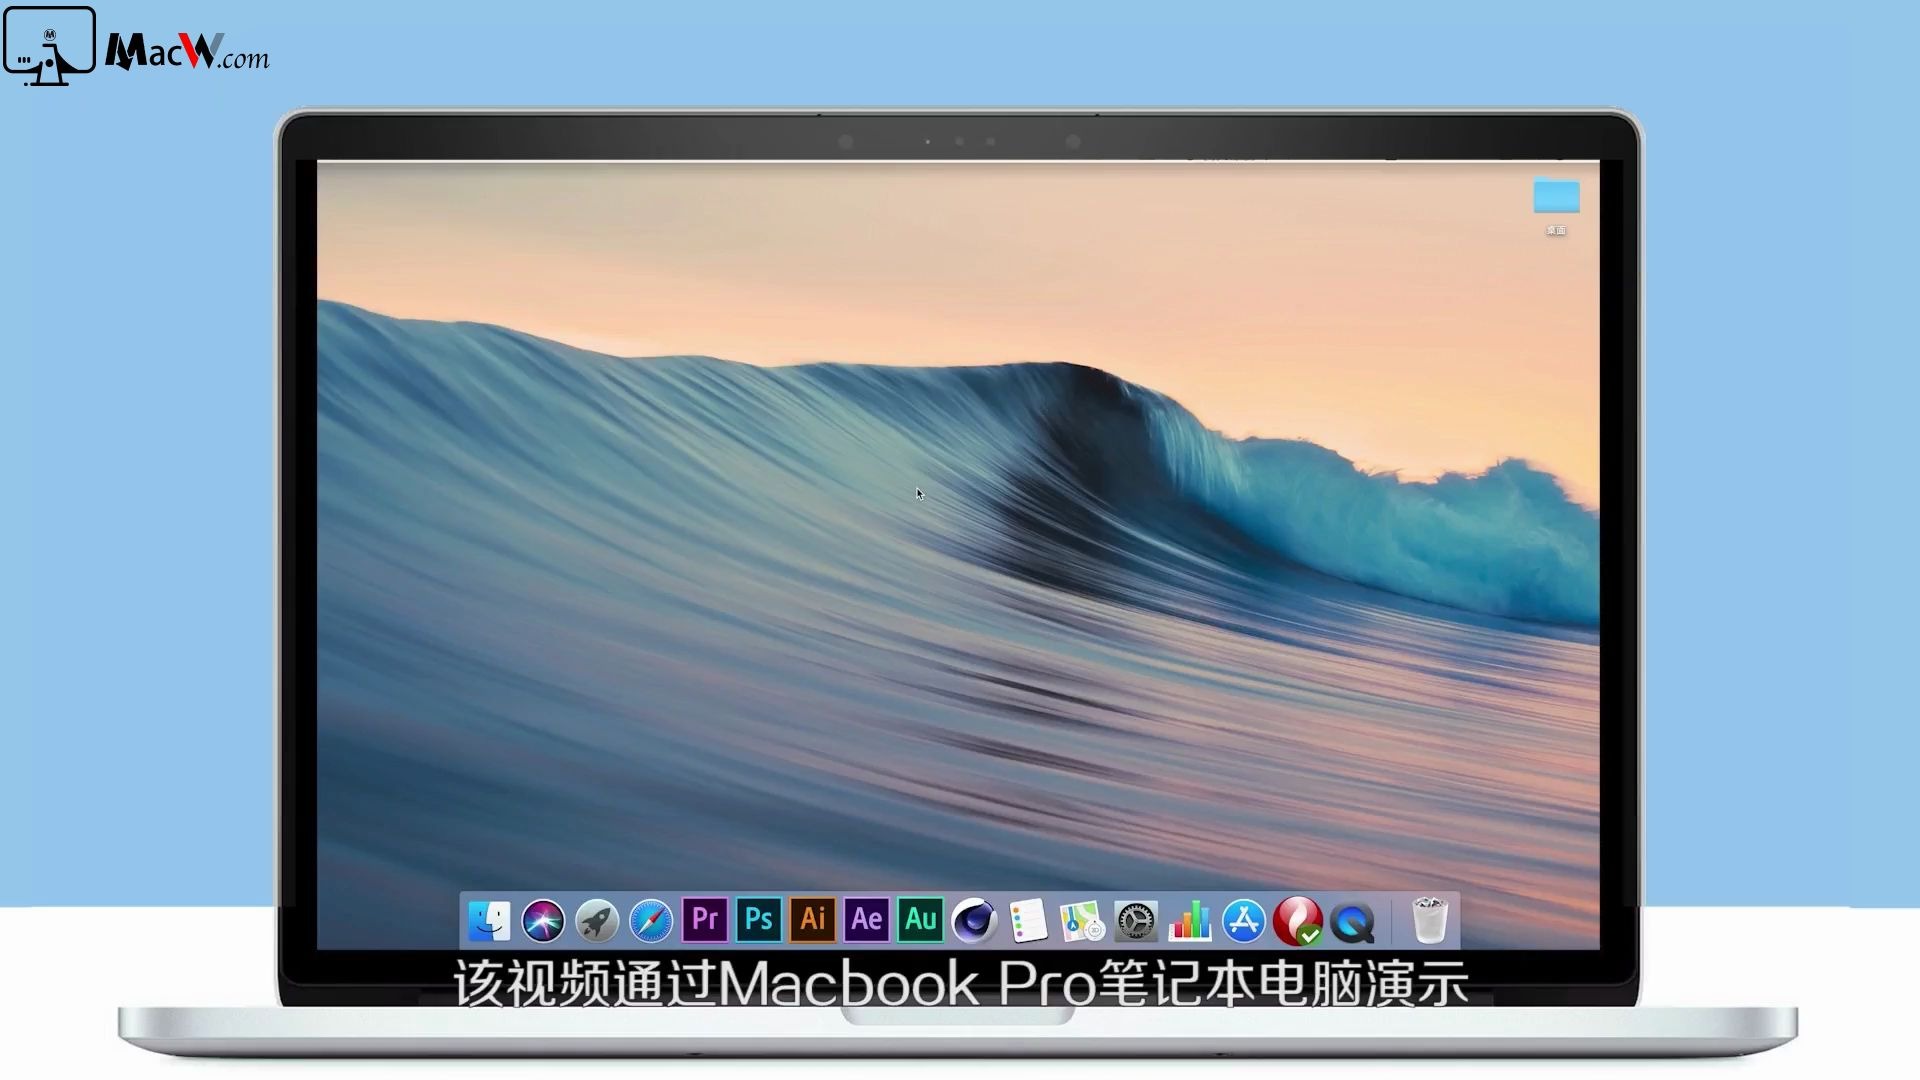This screenshot has height=1080, width=1920.
Task: Click the Cinema 4D icon
Action: coord(973,920)
